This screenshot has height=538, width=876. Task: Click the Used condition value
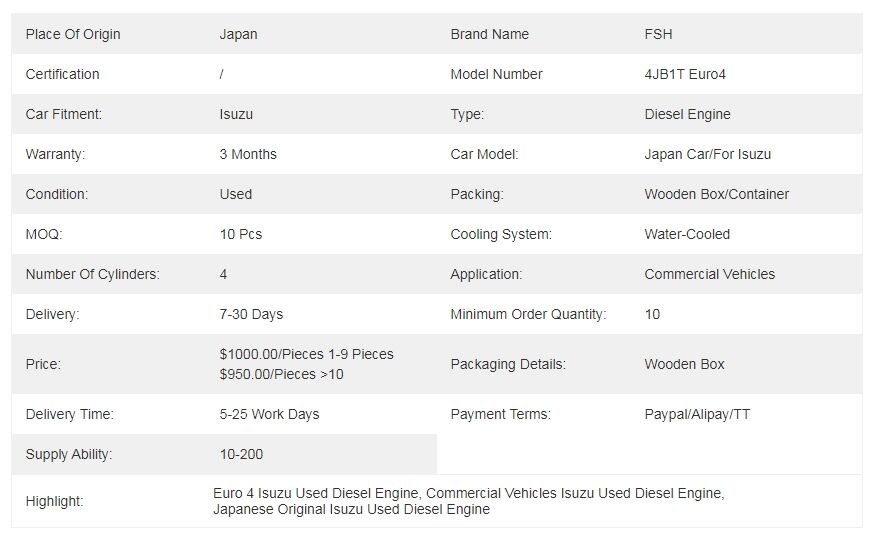click(235, 194)
